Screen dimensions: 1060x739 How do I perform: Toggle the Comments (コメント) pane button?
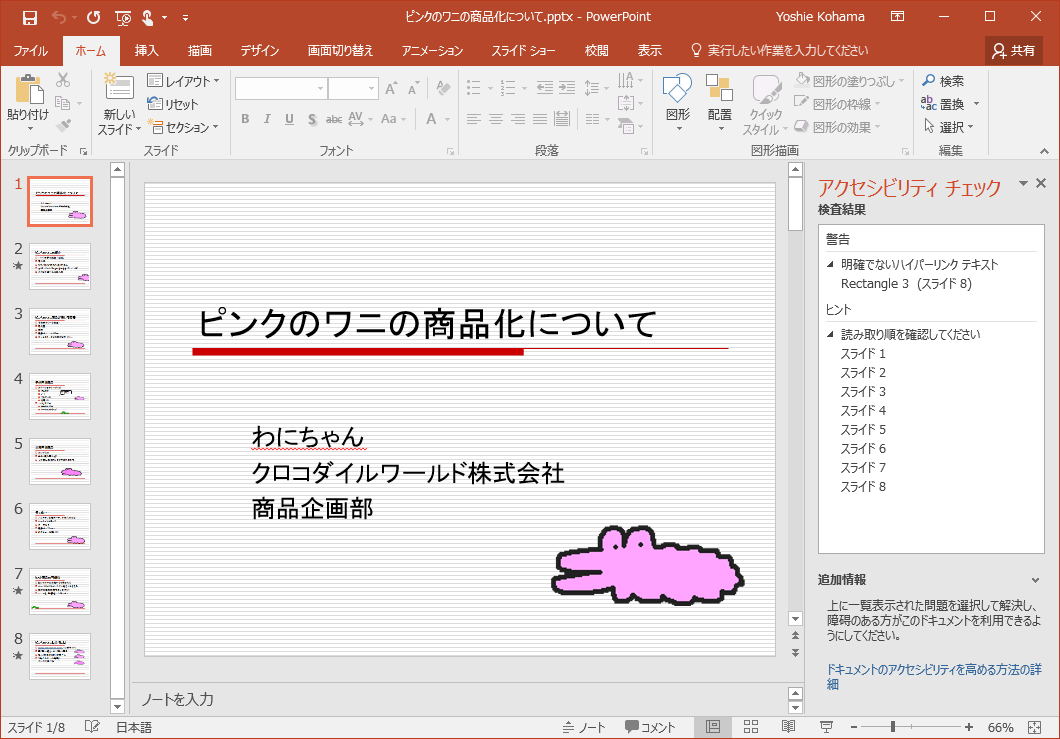pos(650,727)
